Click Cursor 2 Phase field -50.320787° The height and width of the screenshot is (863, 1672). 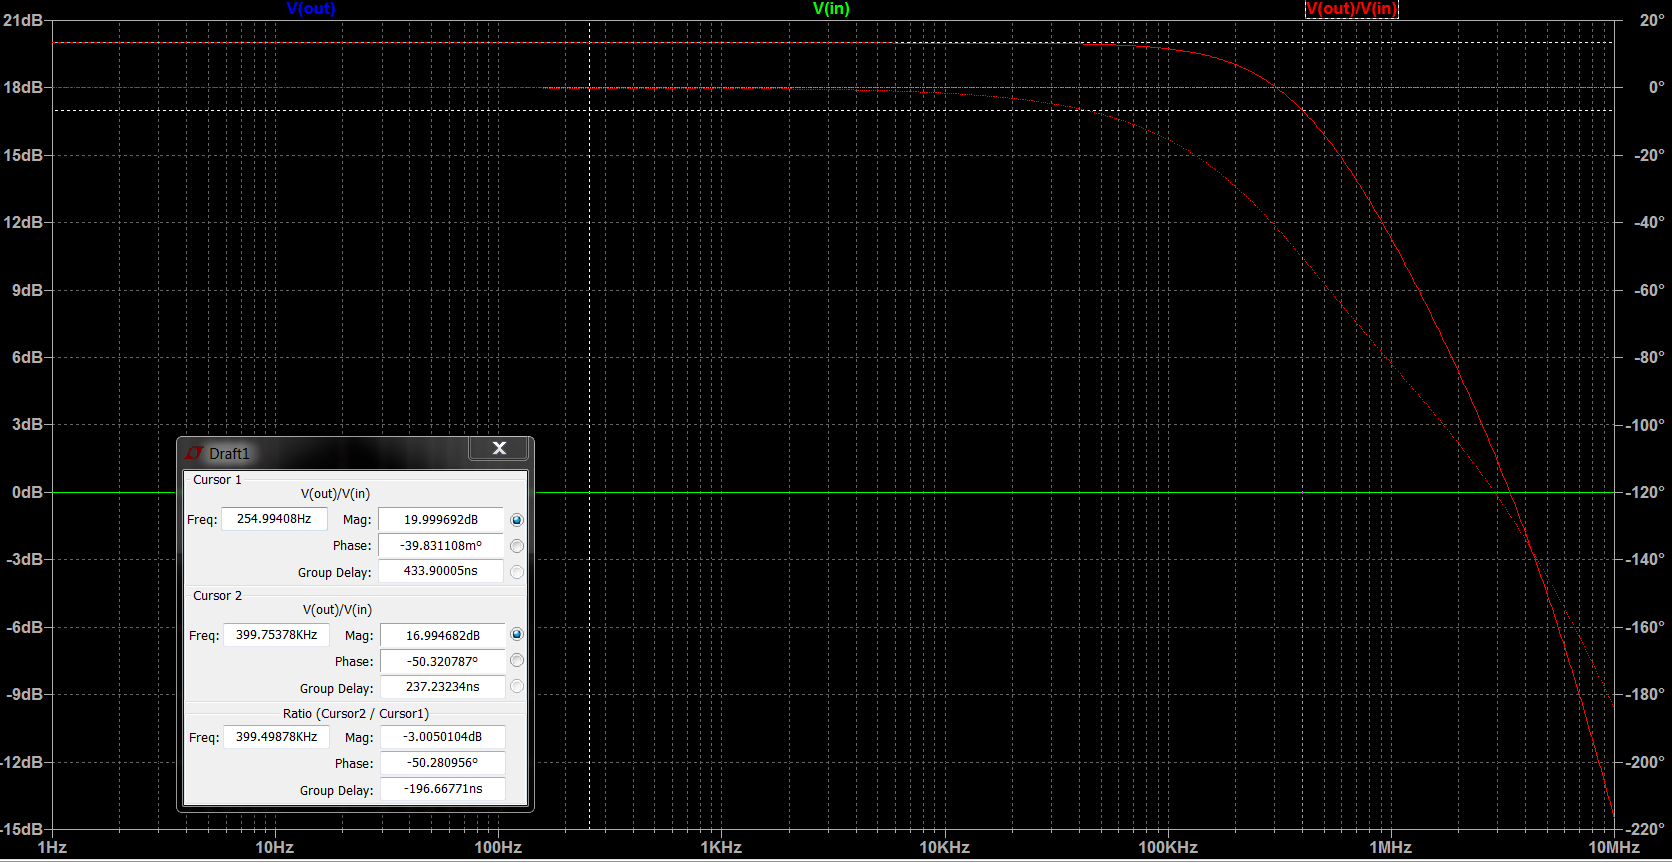pos(443,662)
